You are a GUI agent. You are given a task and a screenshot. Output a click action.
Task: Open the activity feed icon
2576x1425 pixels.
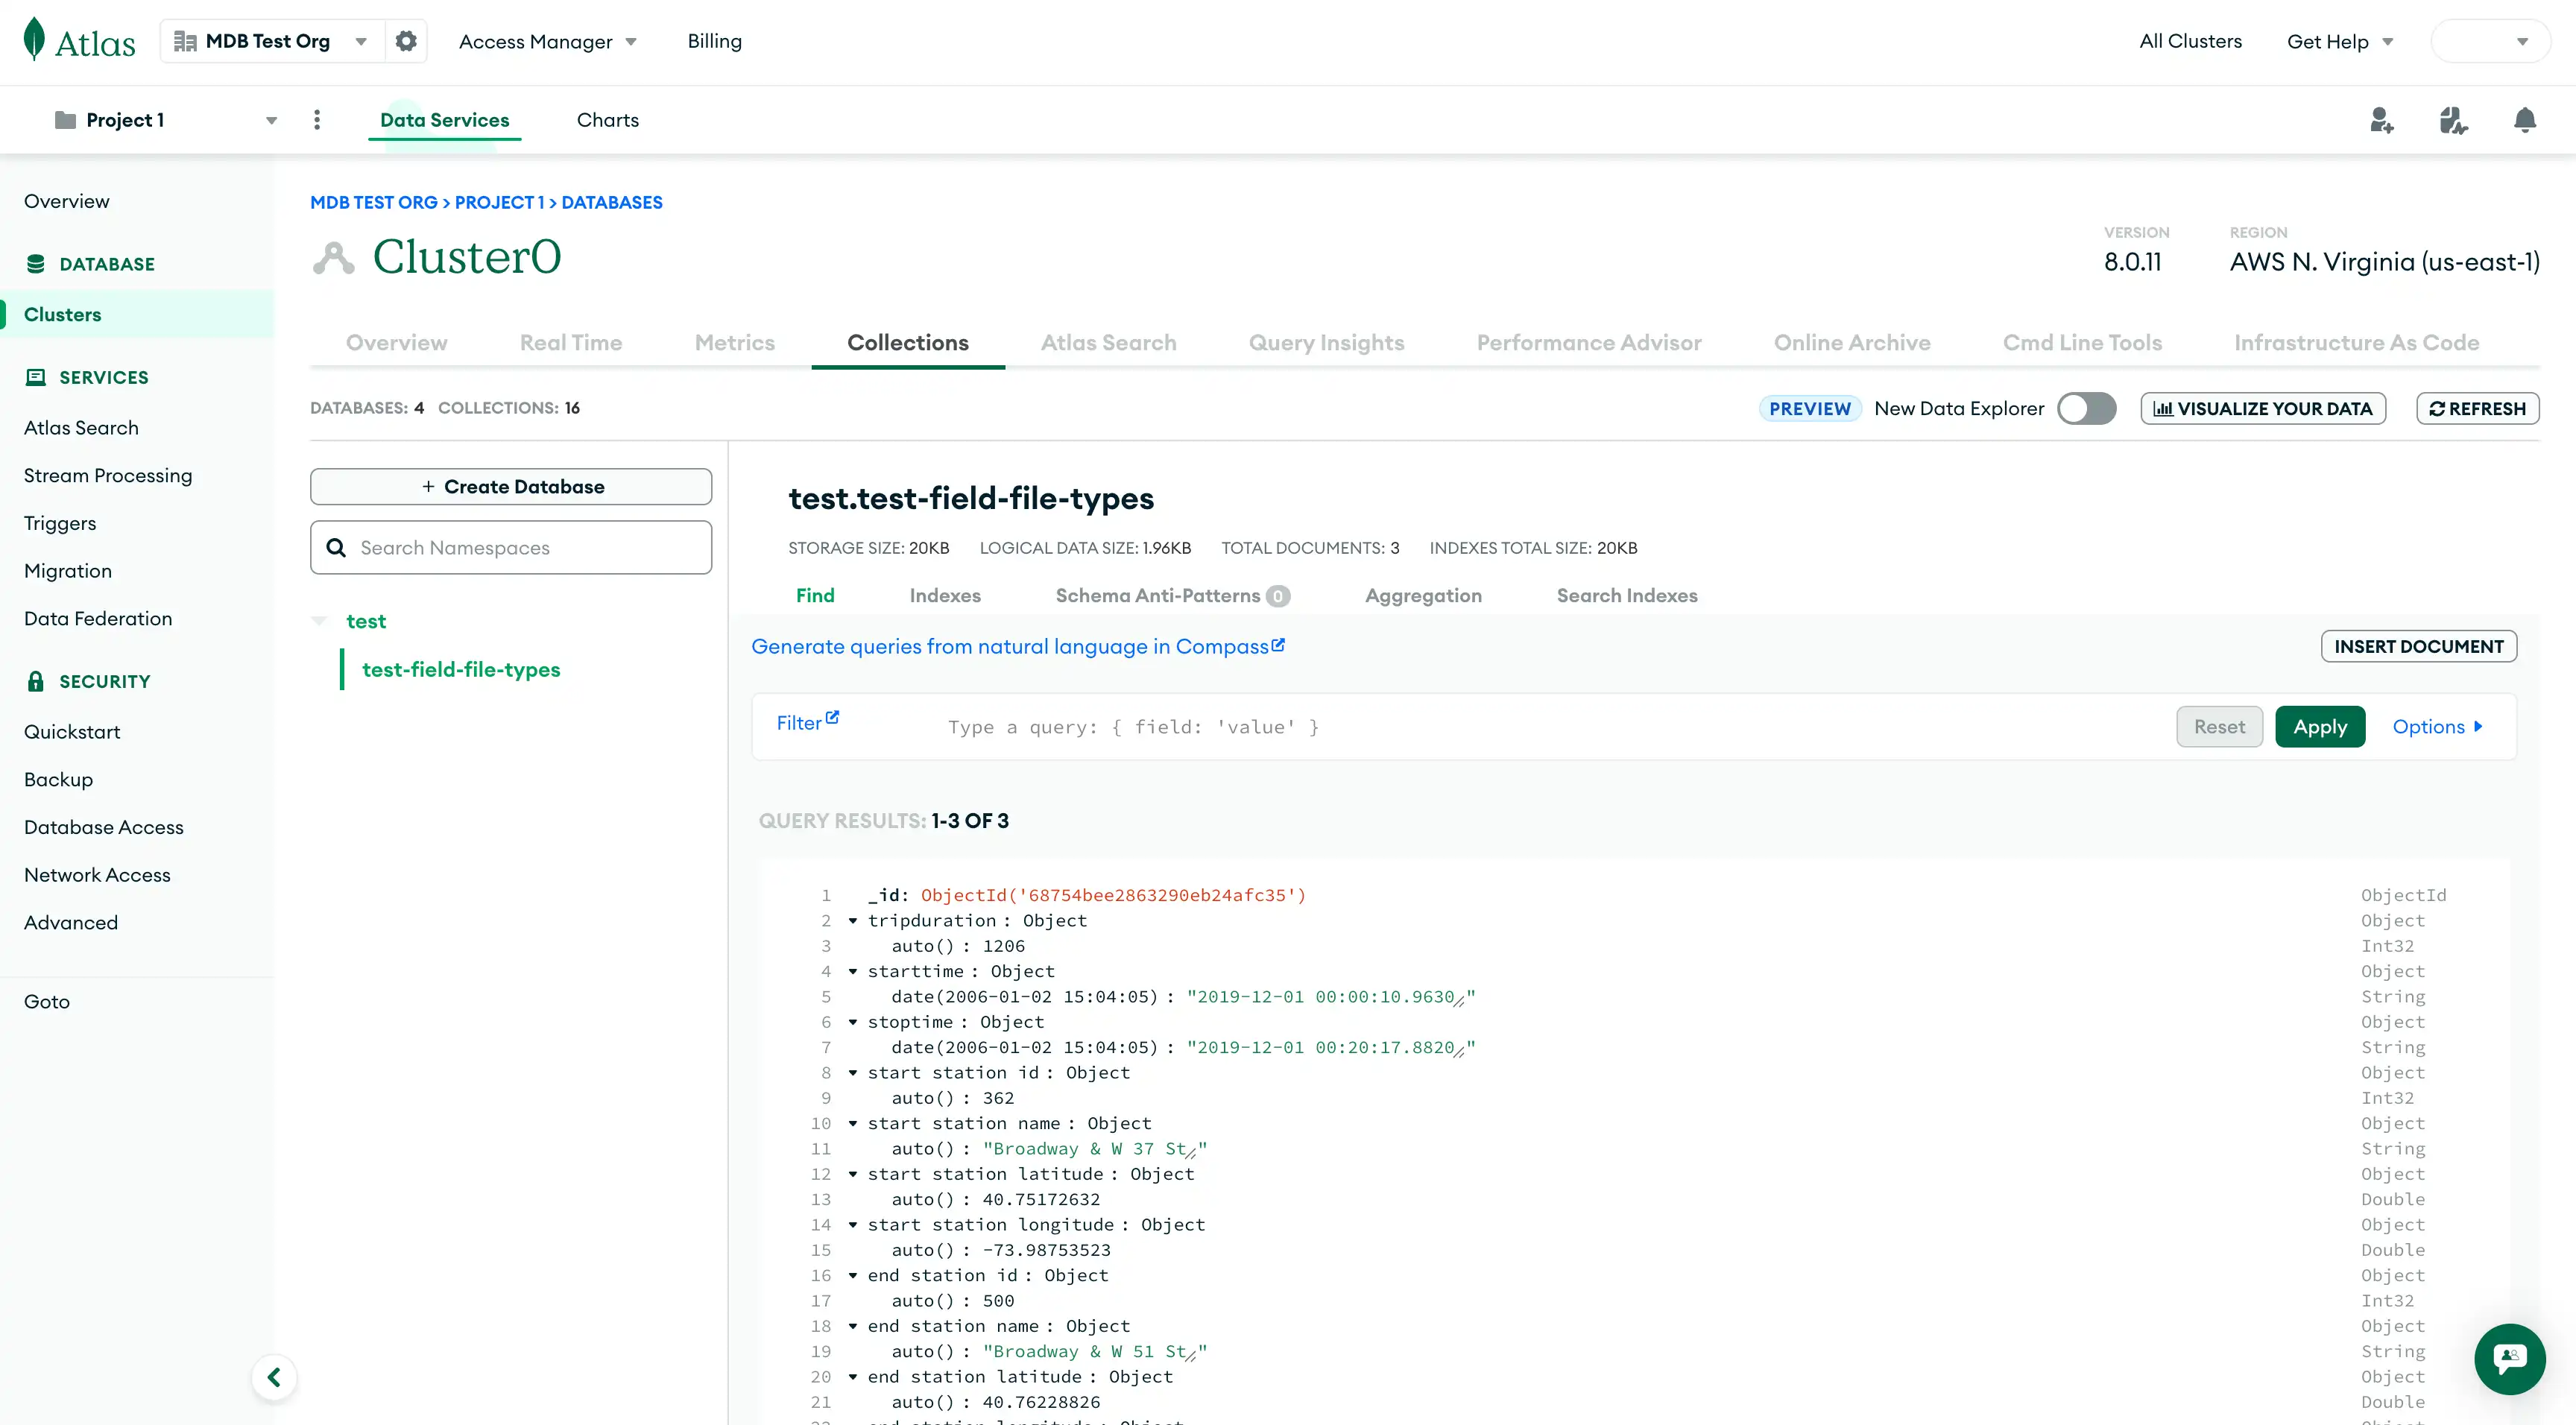coord(2454,120)
